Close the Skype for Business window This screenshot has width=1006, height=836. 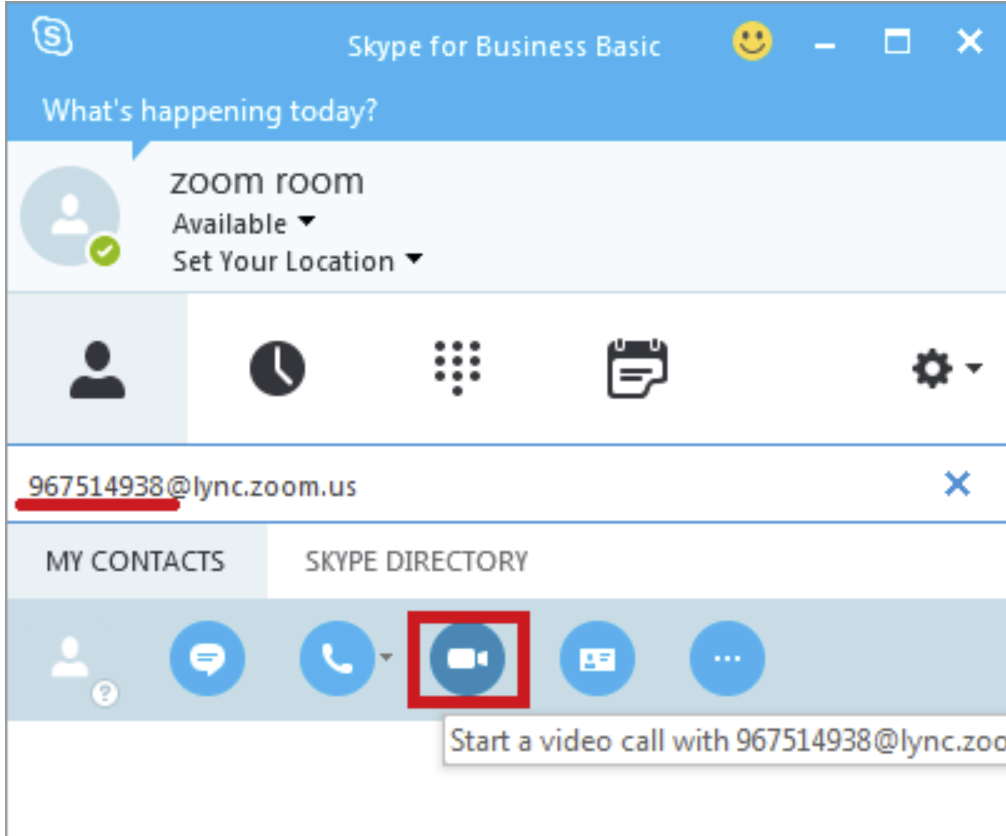pyautogui.click(x=969, y=42)
